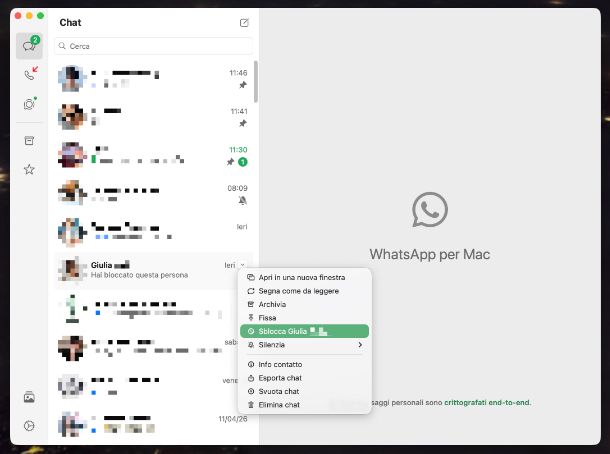Click the chat list scrollbar
610x454 pixels.
point(256,82)
